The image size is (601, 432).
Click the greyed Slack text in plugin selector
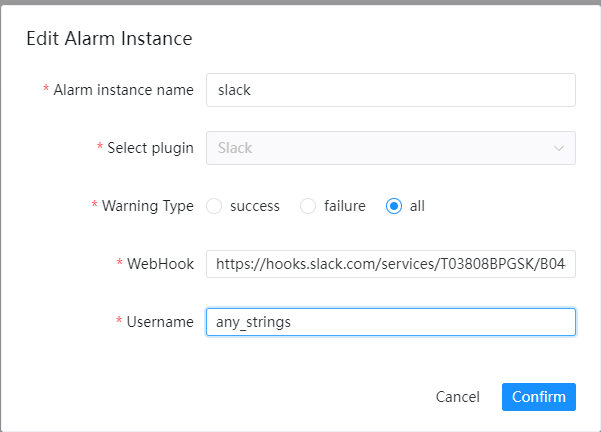click(x=235, y=148)
